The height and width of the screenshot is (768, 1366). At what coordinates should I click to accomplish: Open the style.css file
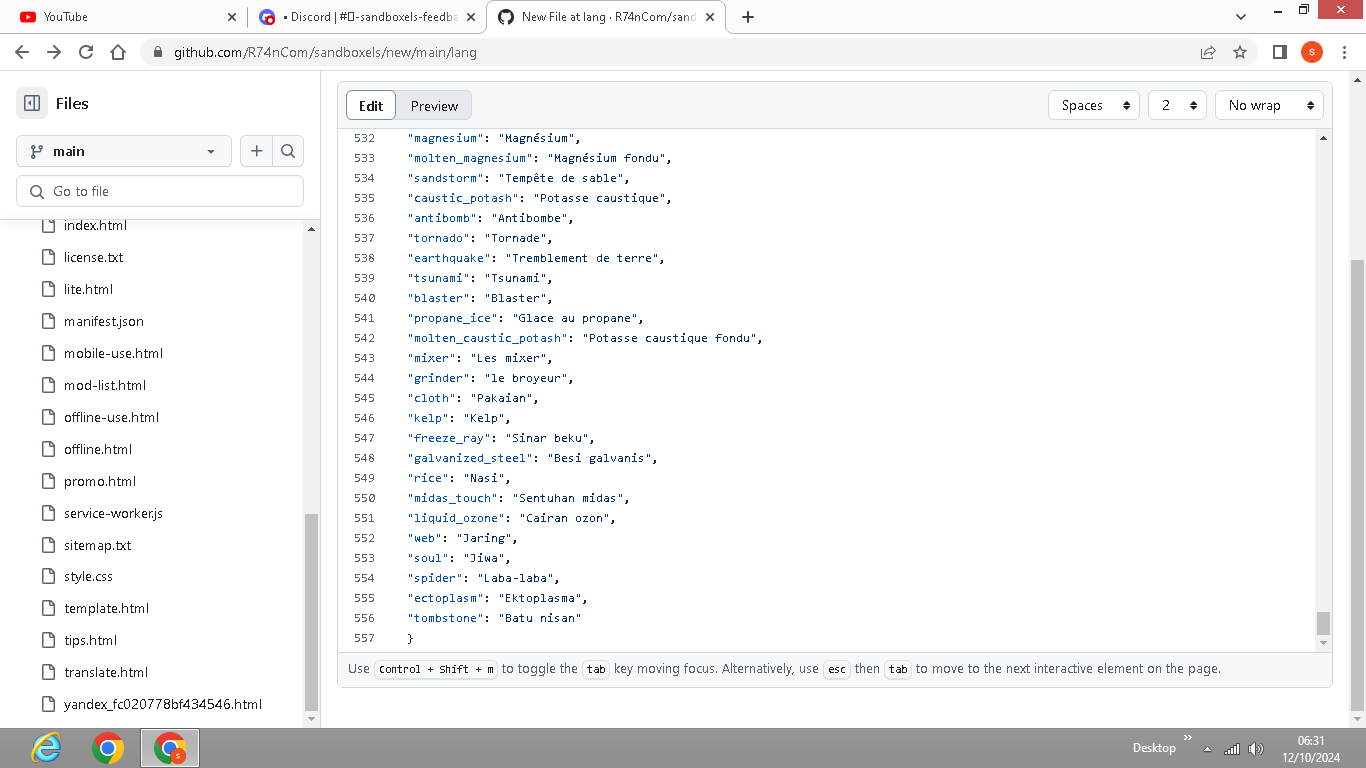[86, 576]
